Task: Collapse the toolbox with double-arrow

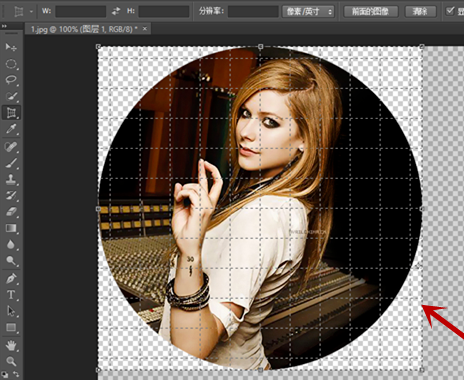Action: coord(4,26)
